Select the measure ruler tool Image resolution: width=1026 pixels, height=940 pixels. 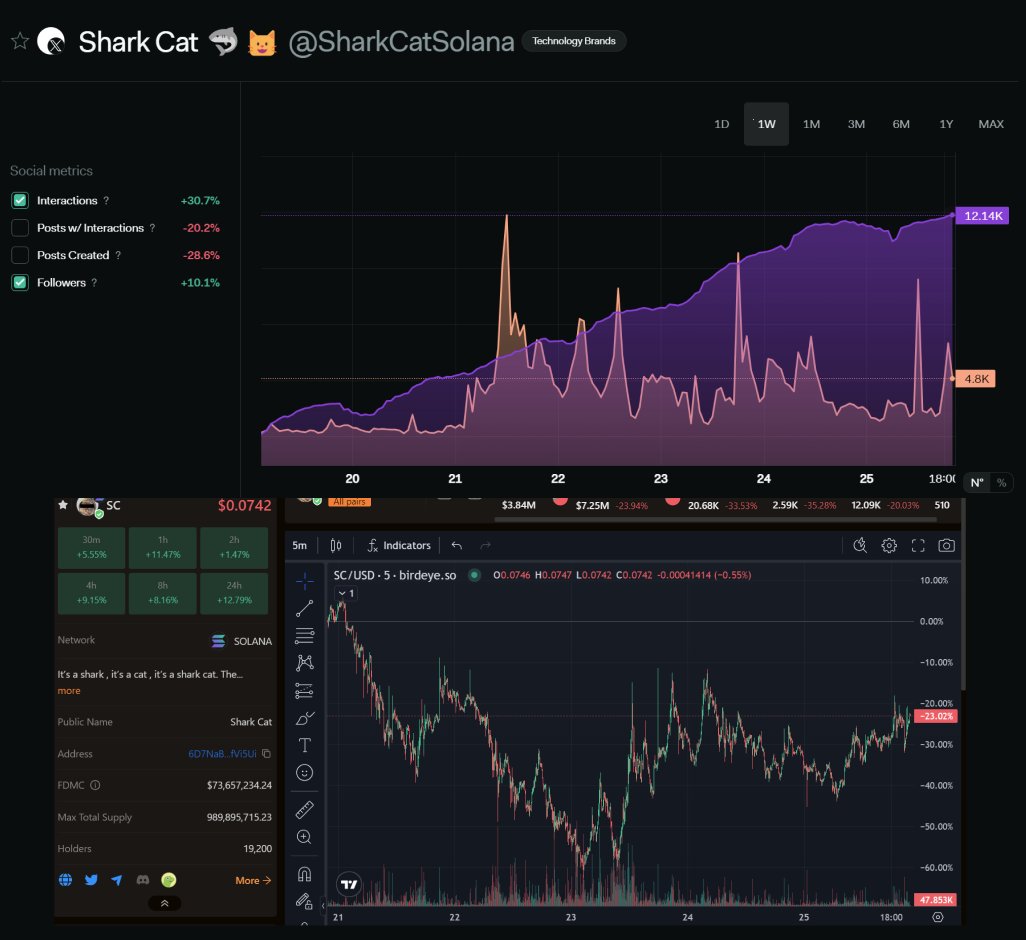click(305, 810)
